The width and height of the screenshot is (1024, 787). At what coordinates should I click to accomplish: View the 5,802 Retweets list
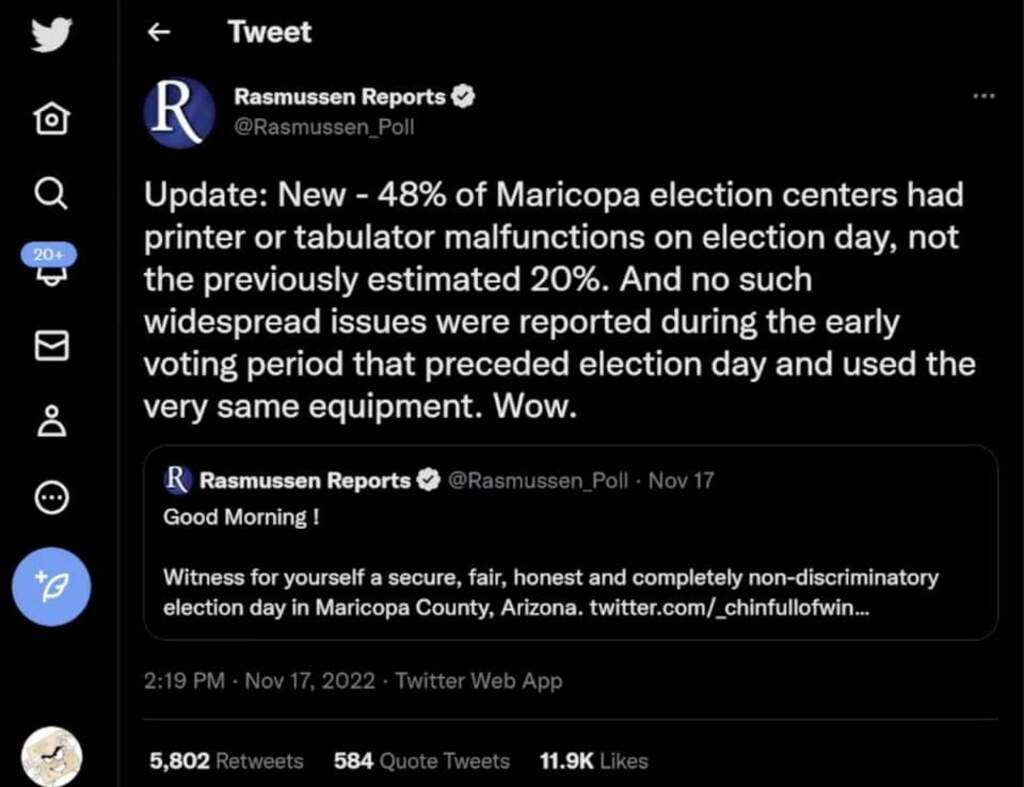coord(226,761)
